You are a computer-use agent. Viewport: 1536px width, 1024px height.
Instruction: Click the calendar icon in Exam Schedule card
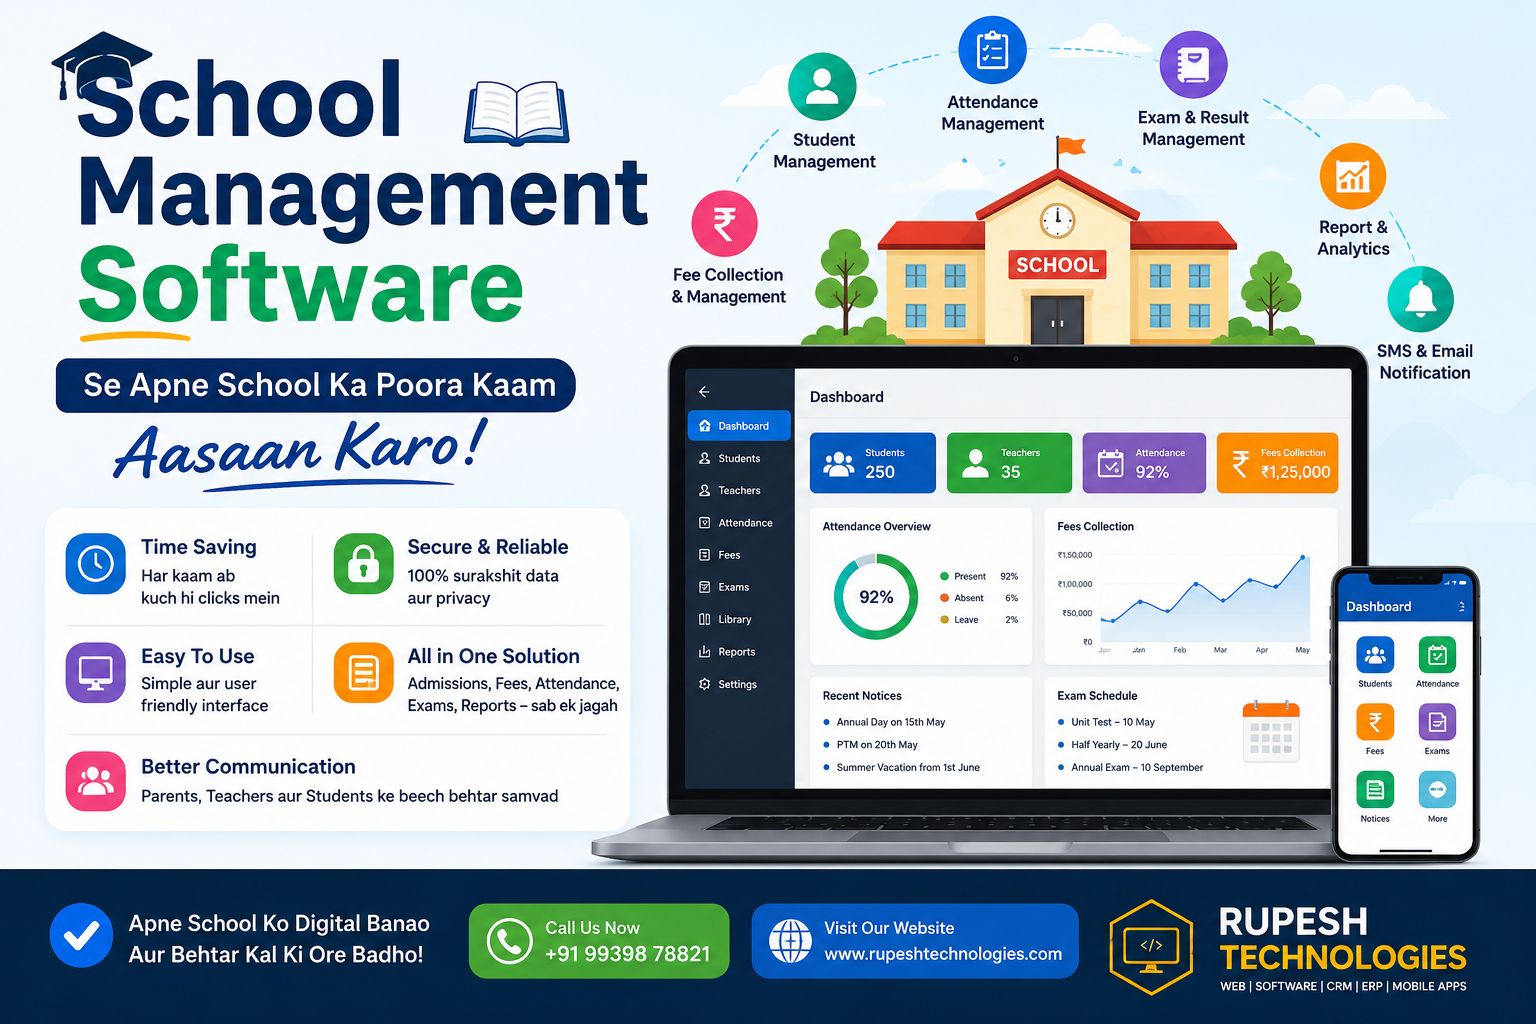pyautogui.click(x=1271, y=732)
